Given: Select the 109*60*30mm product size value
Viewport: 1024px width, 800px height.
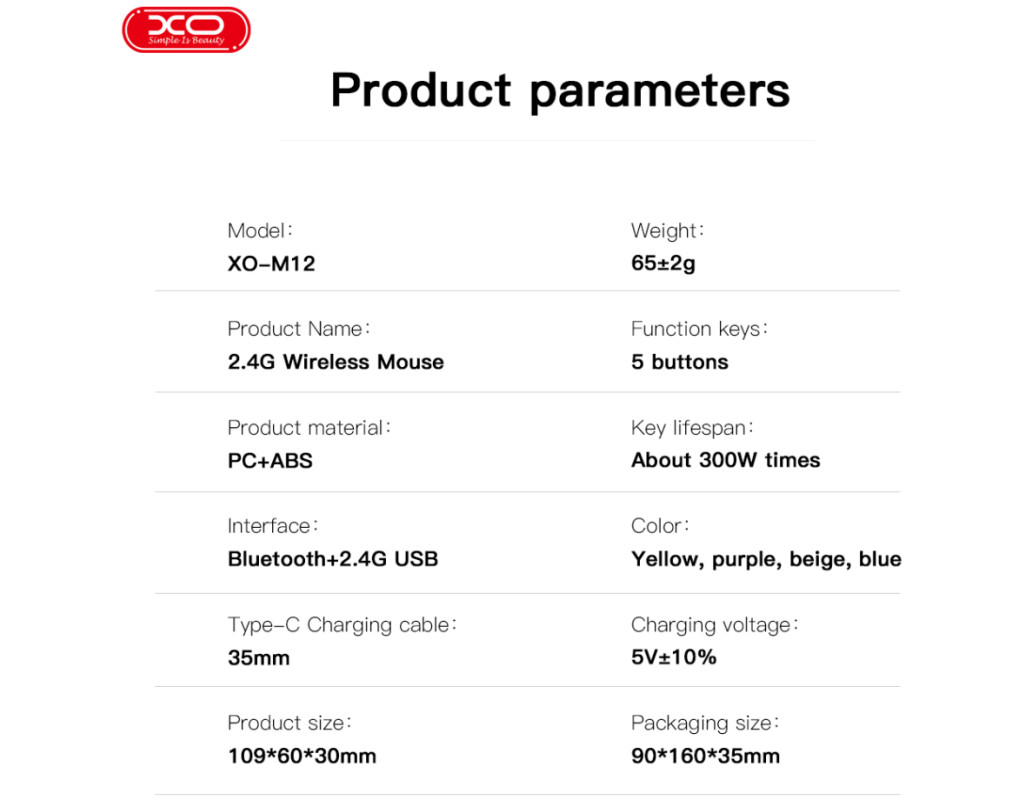Looking at the screenshot, I should (x=302, y=756).
